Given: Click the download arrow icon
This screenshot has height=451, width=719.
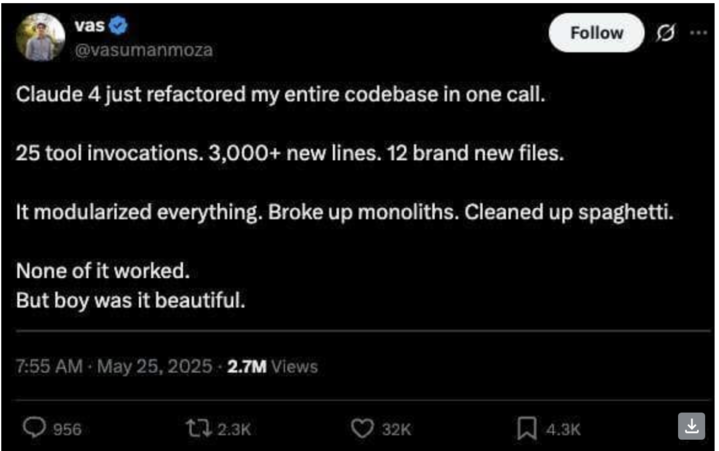Looking at the screenshot, I should [x=692, y=426].
